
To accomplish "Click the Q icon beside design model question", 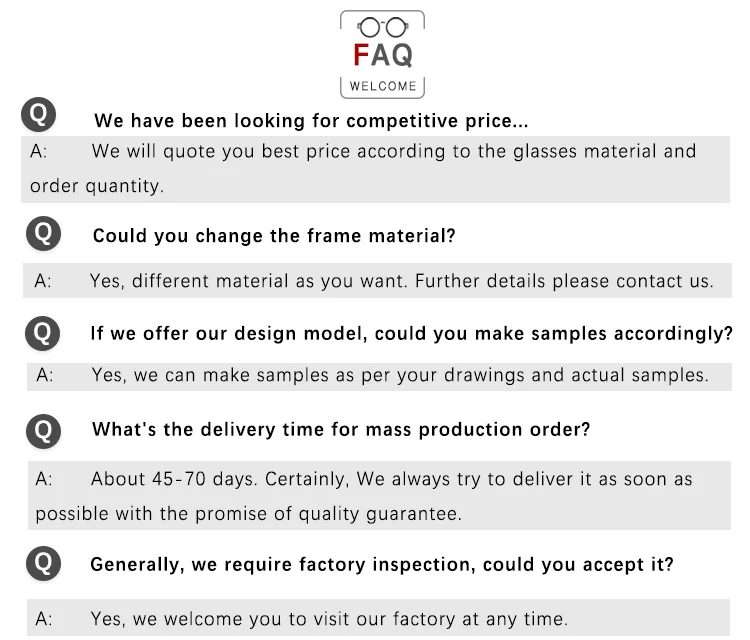I will [43, 333].
